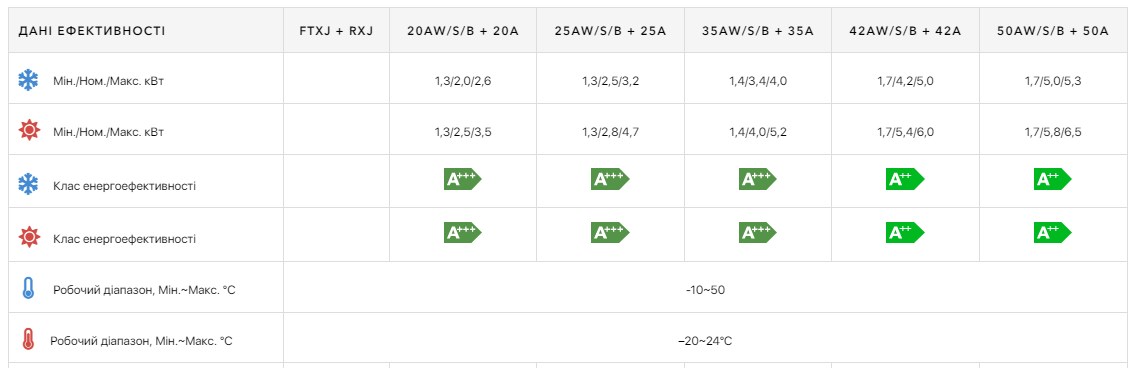
Task: Click the blue snowflake icon beside cooling capacity
Action: pos(28,80)
